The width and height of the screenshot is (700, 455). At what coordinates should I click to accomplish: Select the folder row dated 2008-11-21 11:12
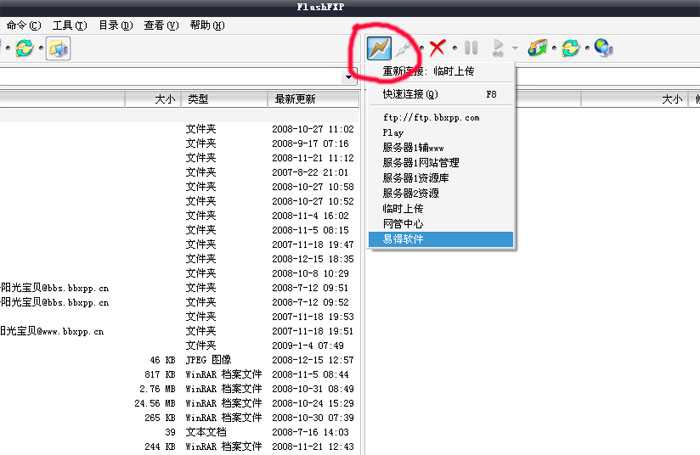[179, 158]
